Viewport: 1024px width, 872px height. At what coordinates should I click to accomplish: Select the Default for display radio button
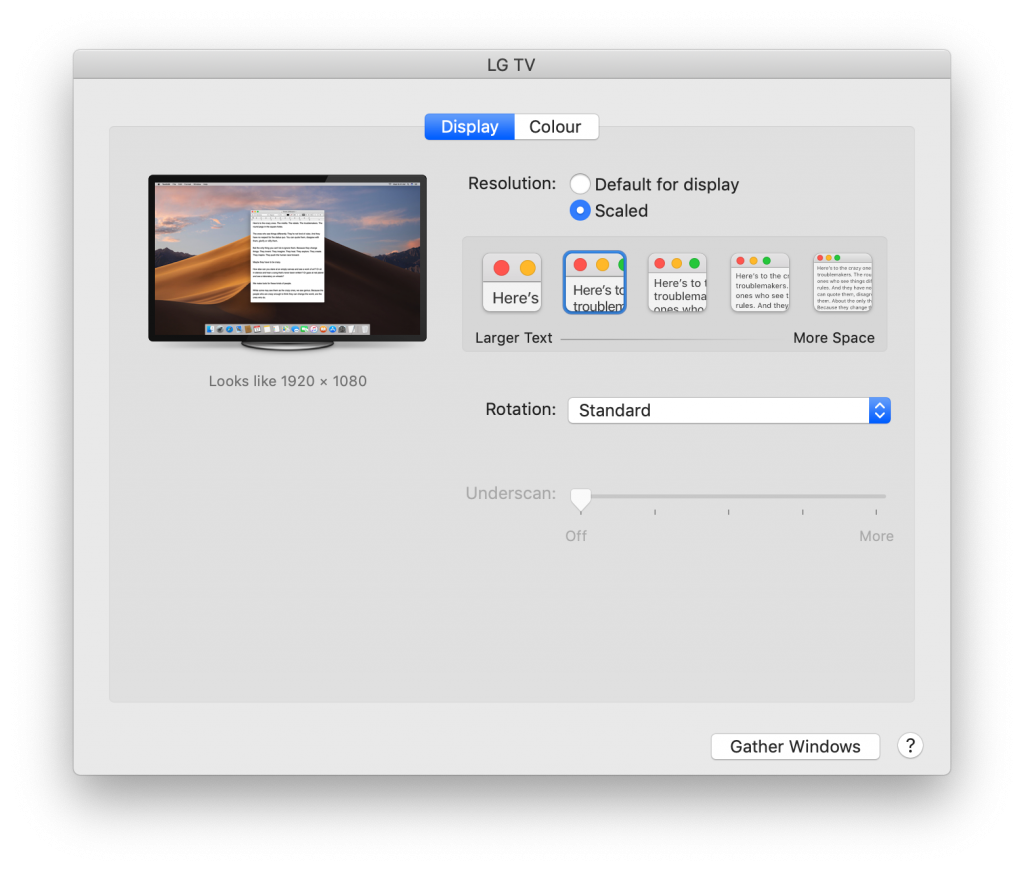pos(580,185)
